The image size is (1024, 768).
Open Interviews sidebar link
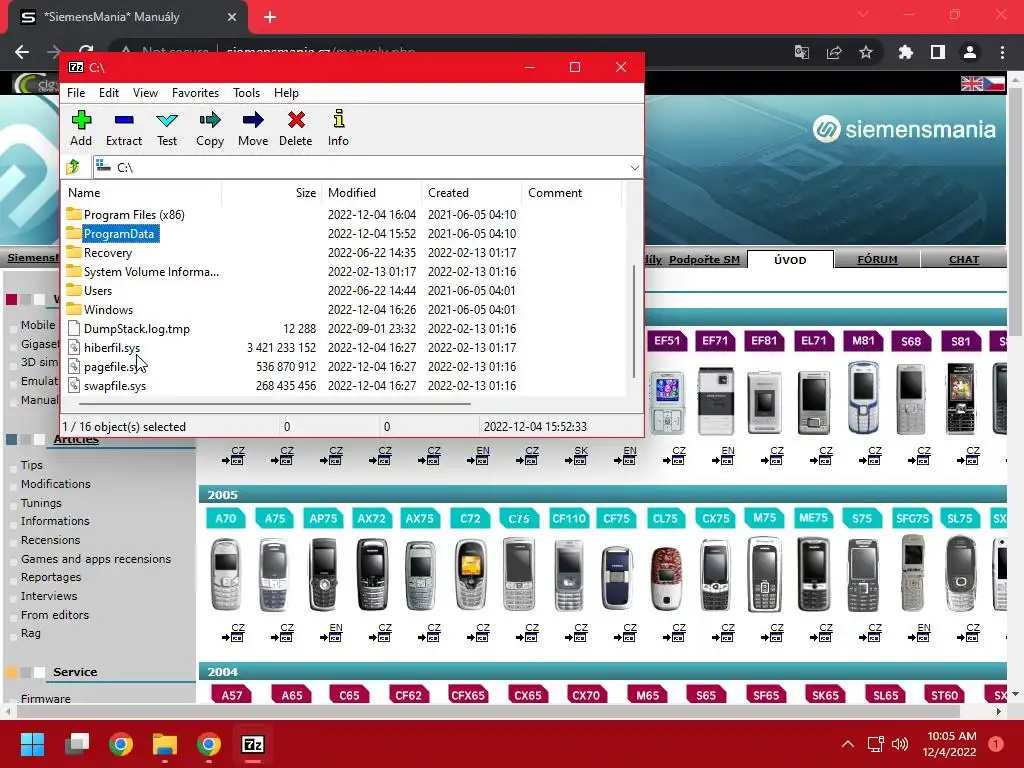coord(49,596)
